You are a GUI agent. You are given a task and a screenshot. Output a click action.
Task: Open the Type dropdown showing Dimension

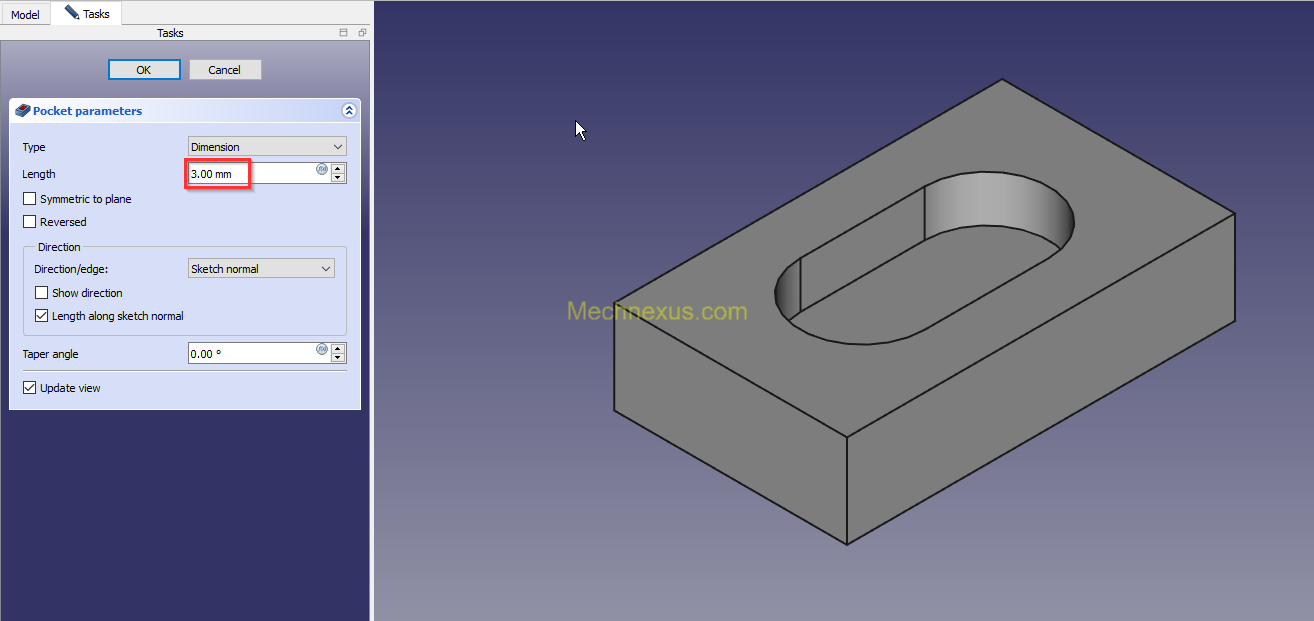point(267,147)
